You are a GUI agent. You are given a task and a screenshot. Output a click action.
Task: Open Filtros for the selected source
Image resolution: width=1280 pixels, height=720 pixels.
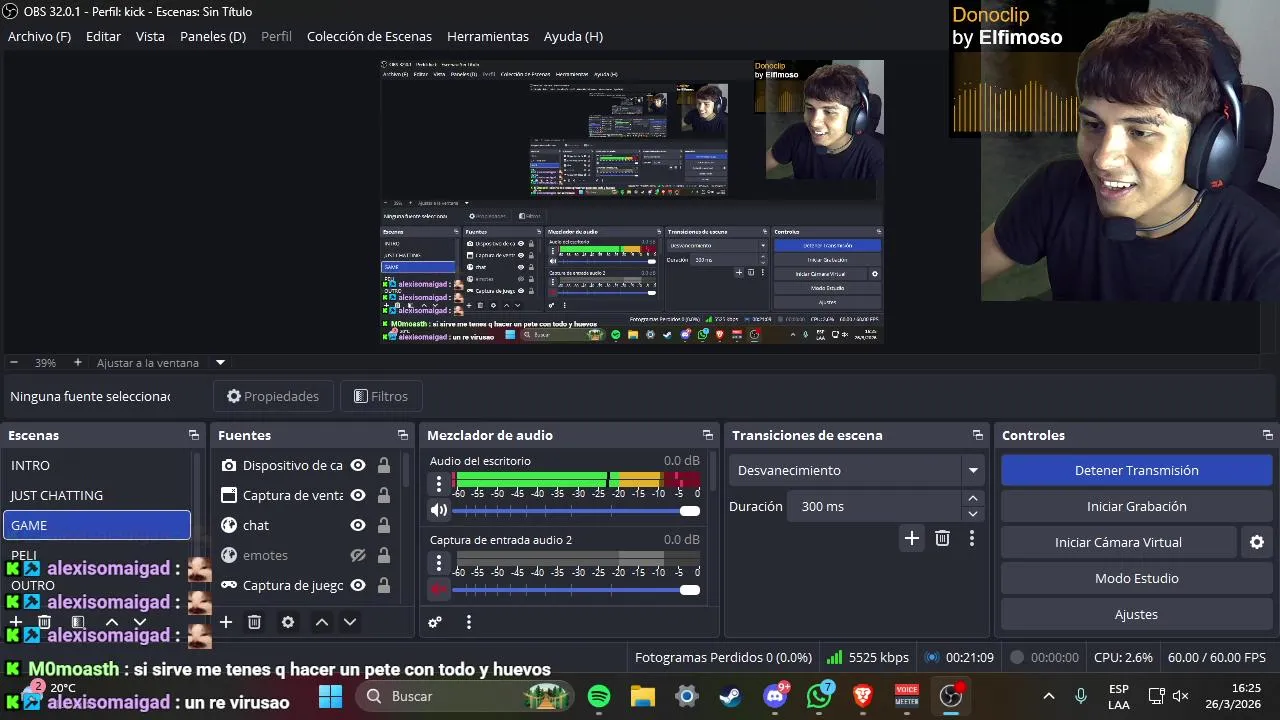tap(380, 396)
